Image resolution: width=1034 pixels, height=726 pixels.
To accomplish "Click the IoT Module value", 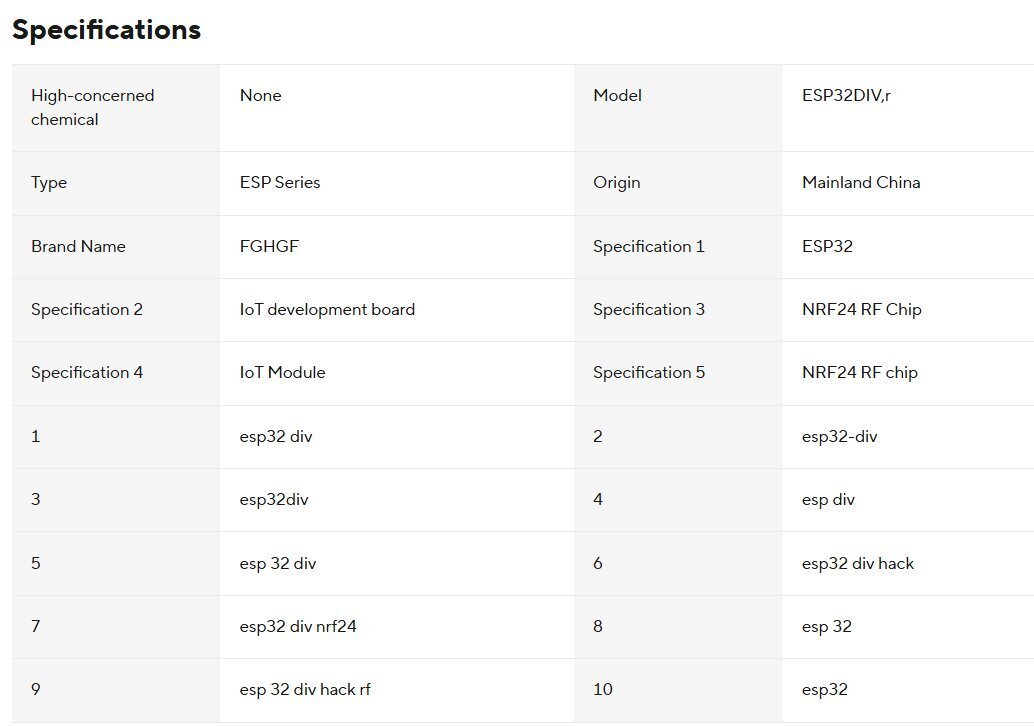I will (x=282, y=373).
